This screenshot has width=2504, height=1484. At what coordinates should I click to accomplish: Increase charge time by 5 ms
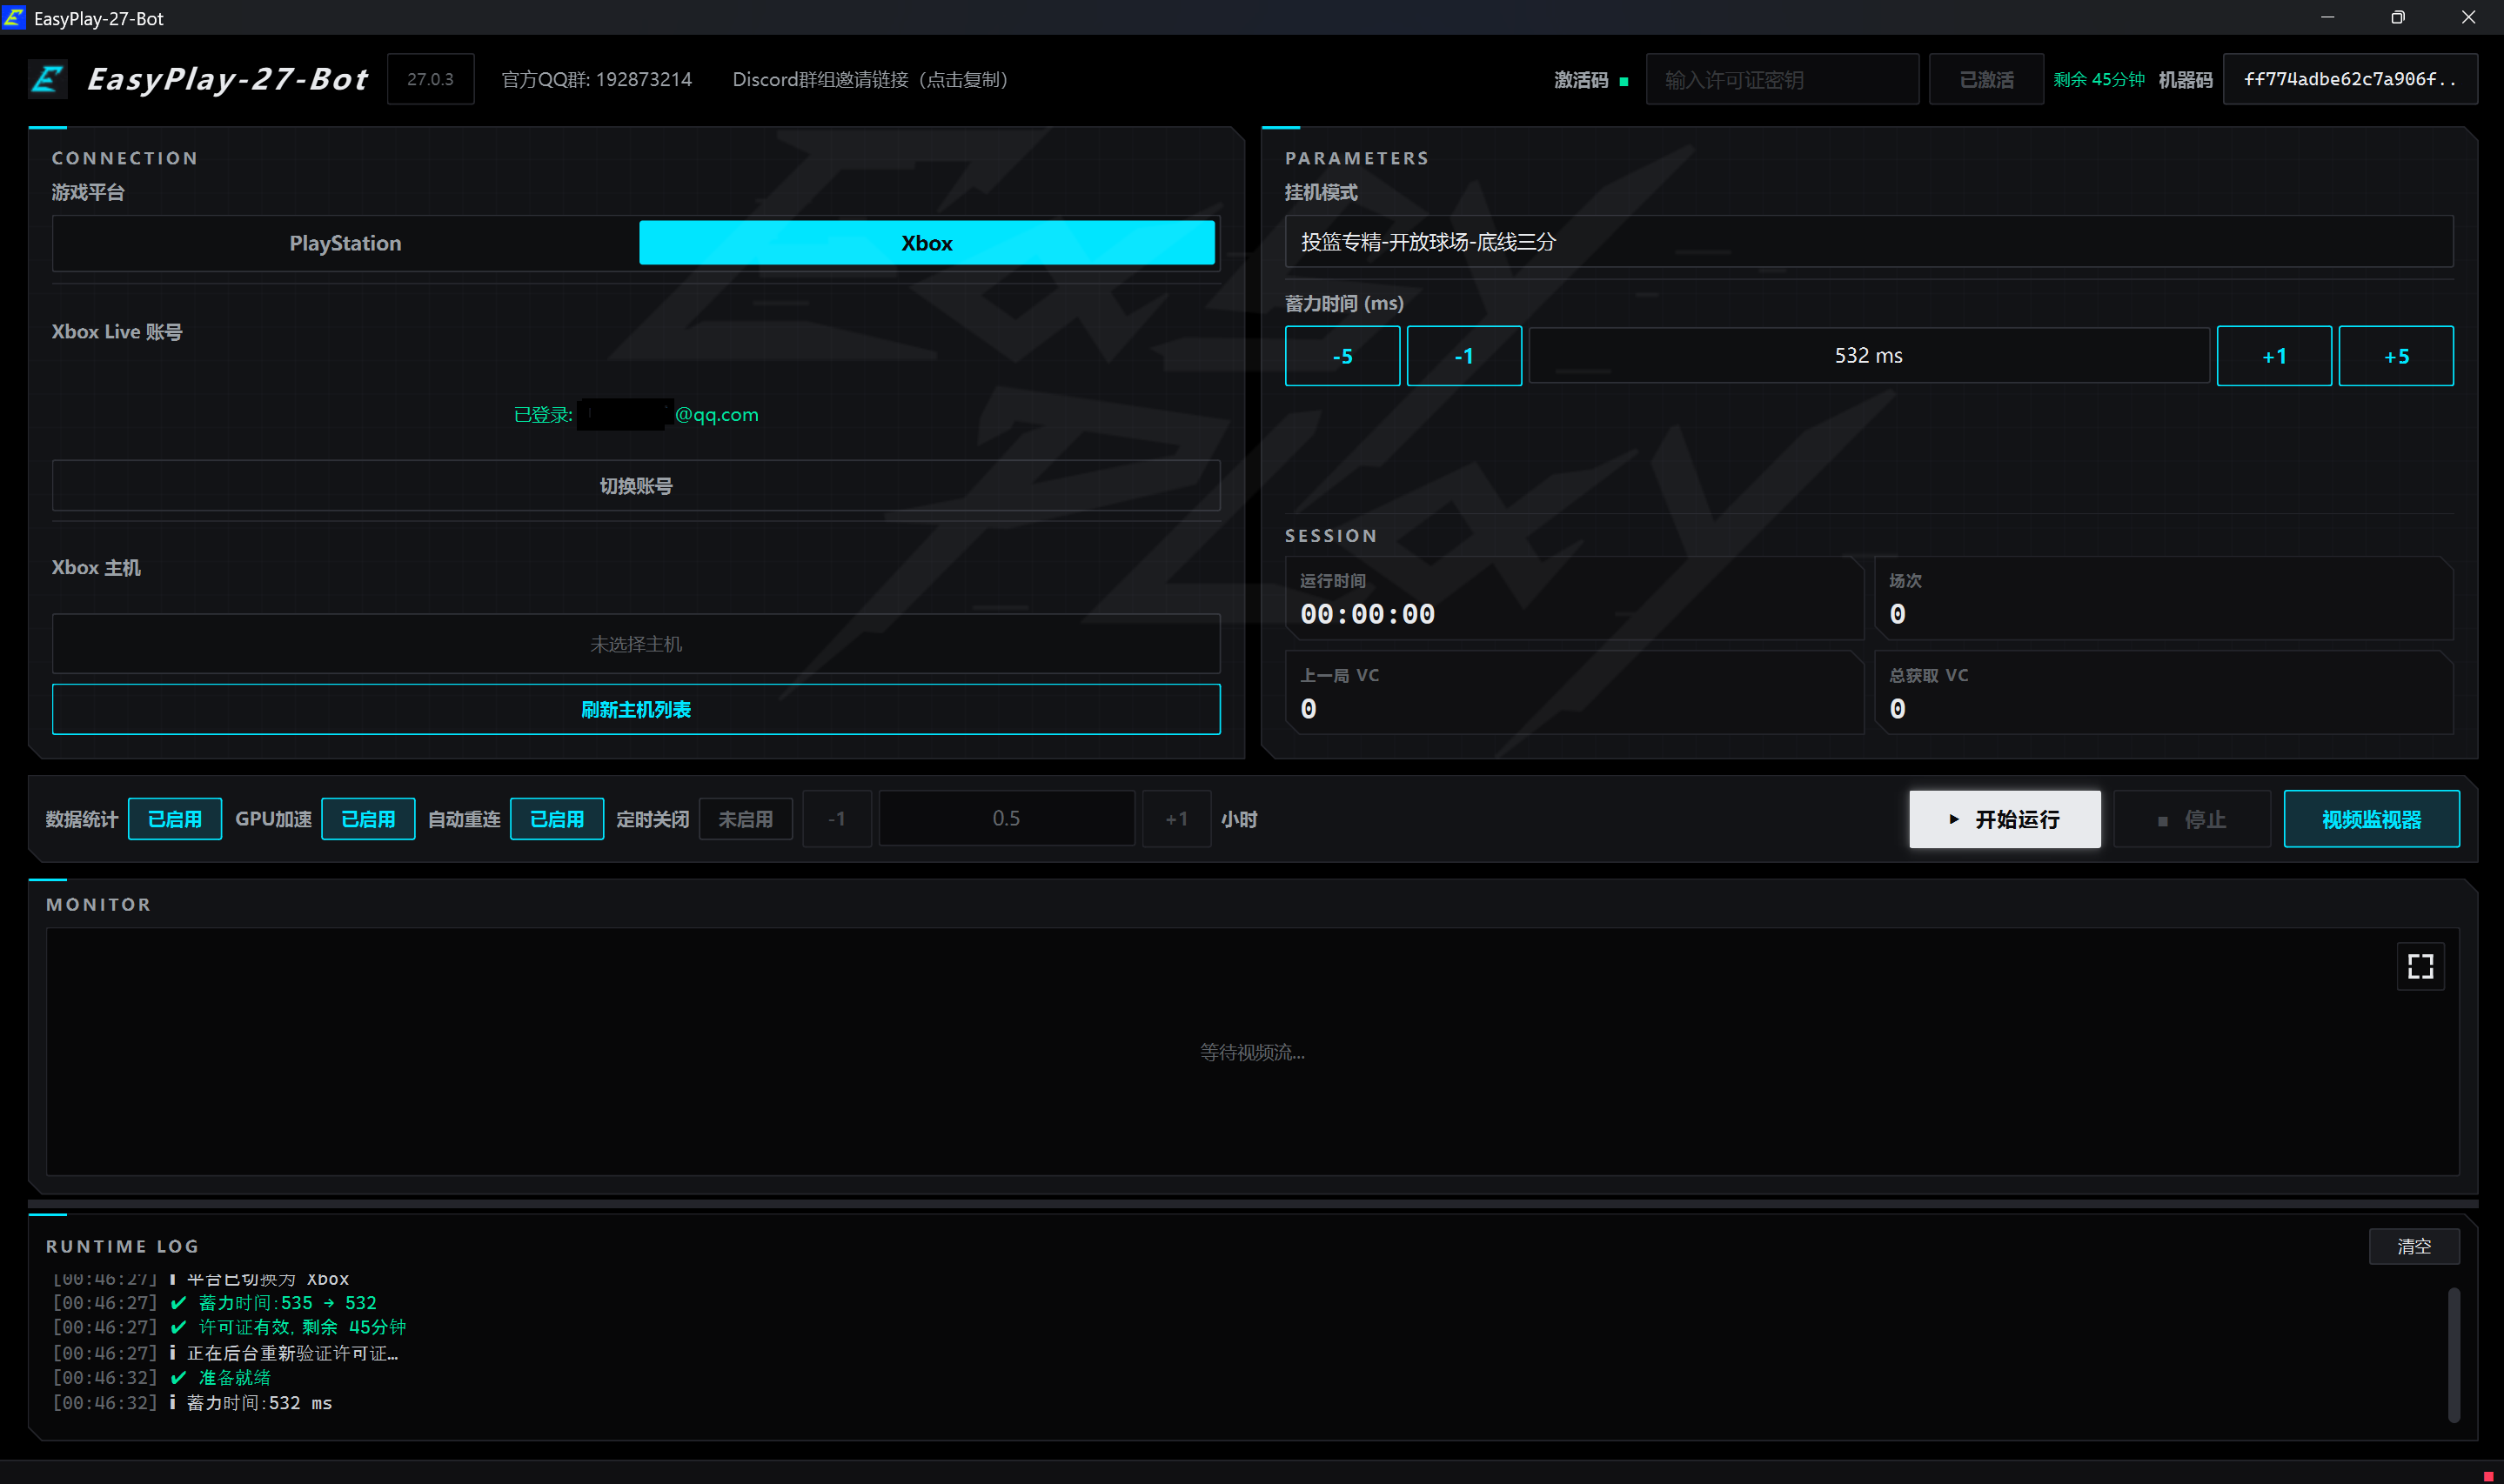(2396, 356)
